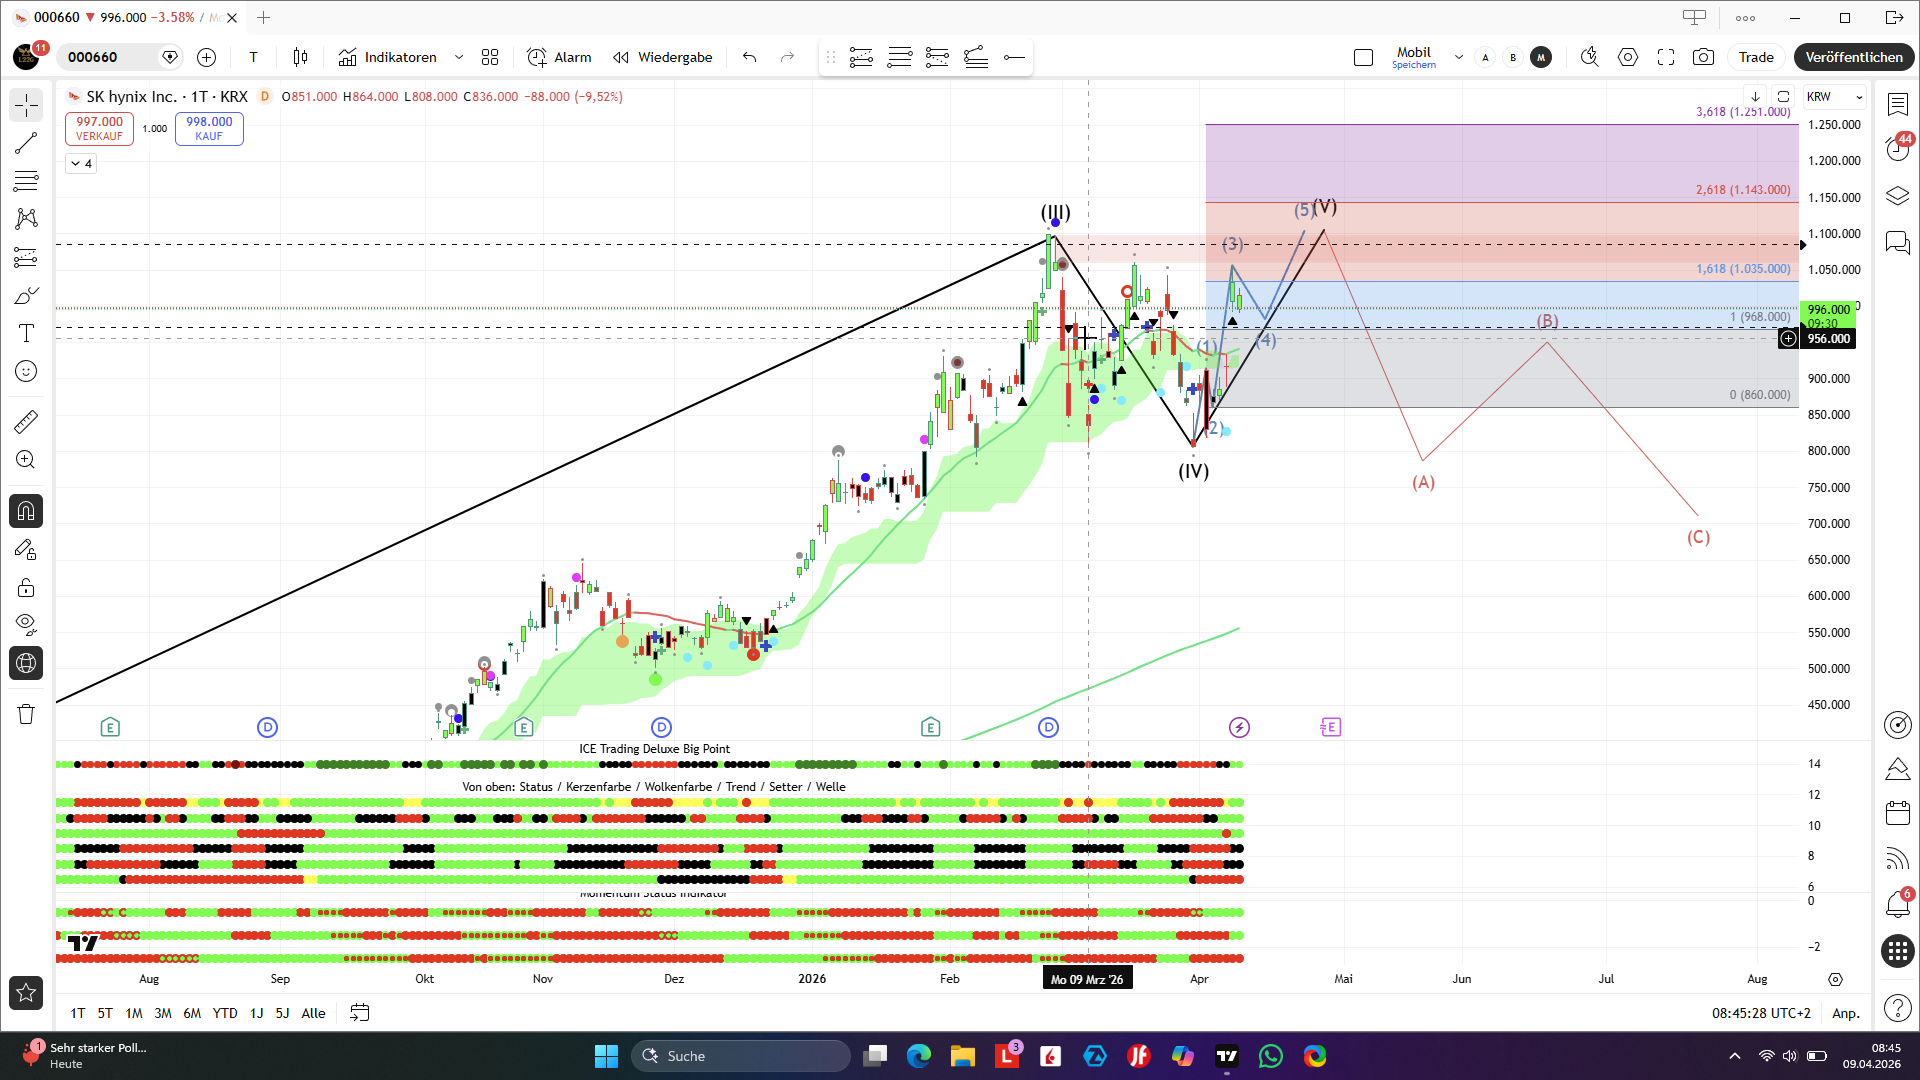The image size is (1920, 1080).
Task: Click the trash icon to remove drawings
Action: point(26,714)
